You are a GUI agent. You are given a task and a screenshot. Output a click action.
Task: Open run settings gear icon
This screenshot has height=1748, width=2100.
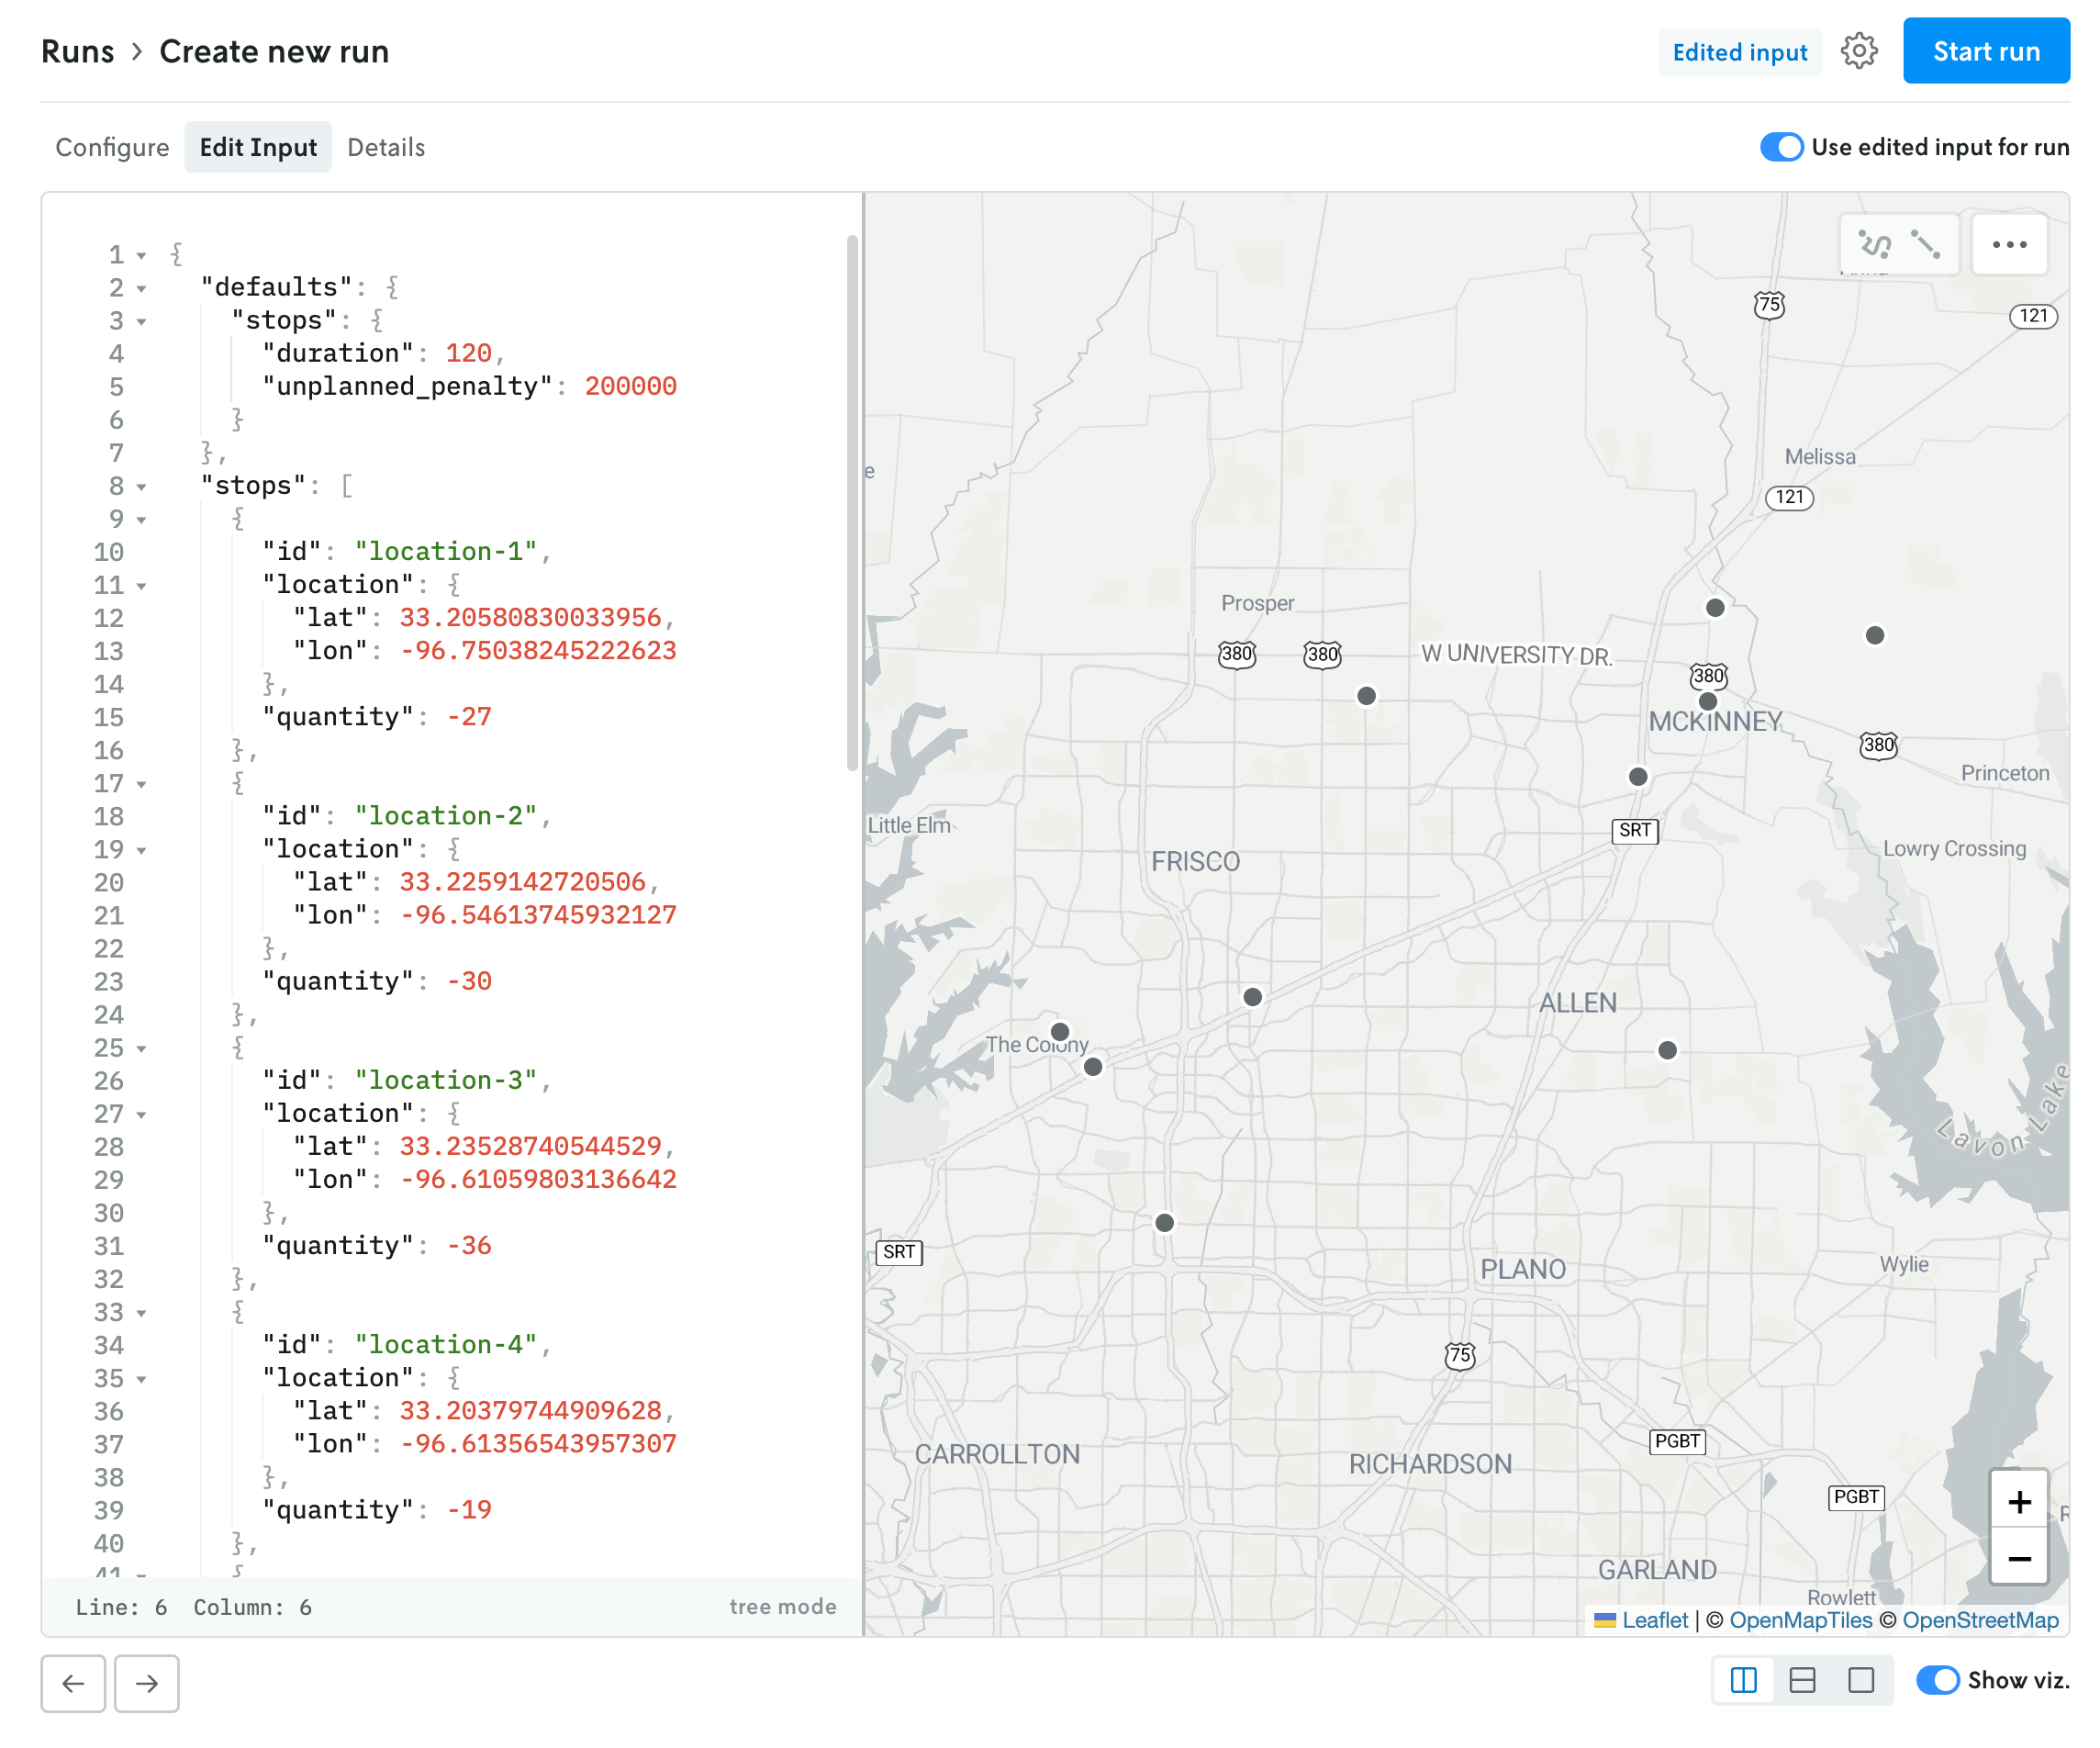[x=1858, y=52]
